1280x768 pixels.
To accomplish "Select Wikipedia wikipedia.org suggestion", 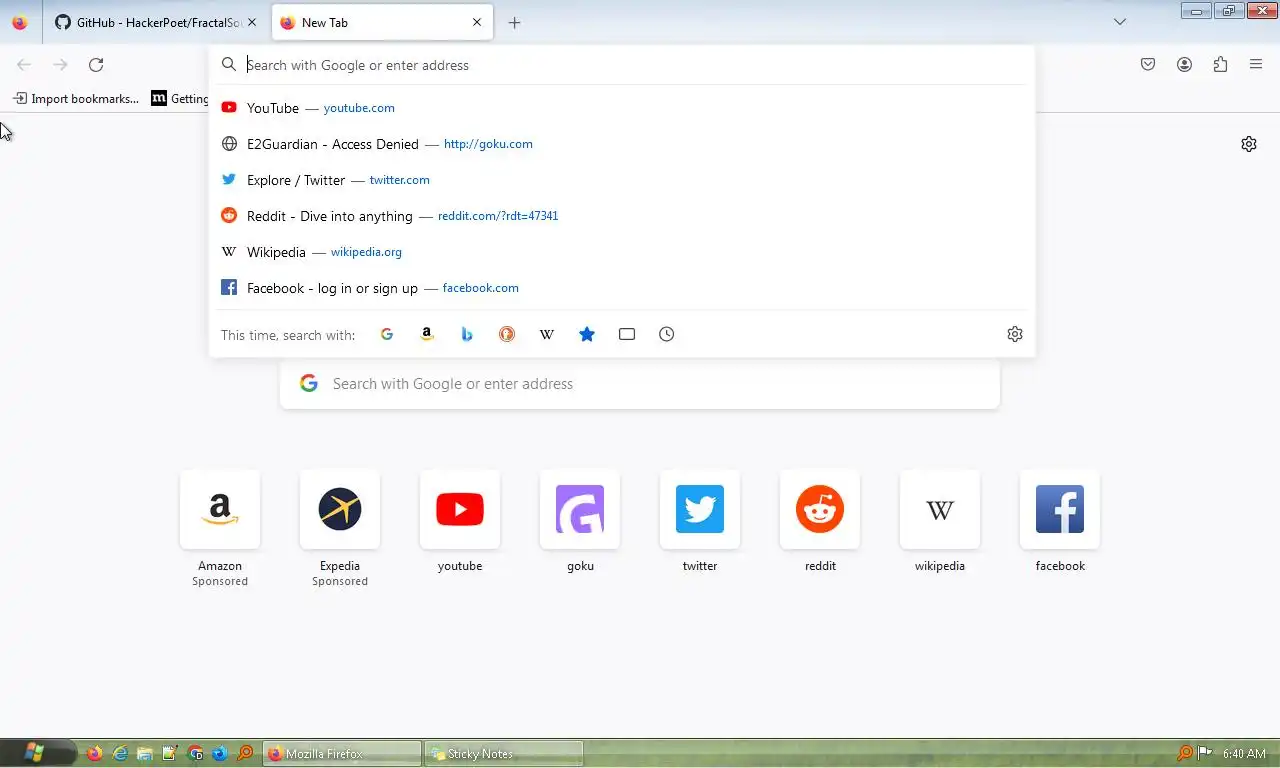I will (622, 252).
